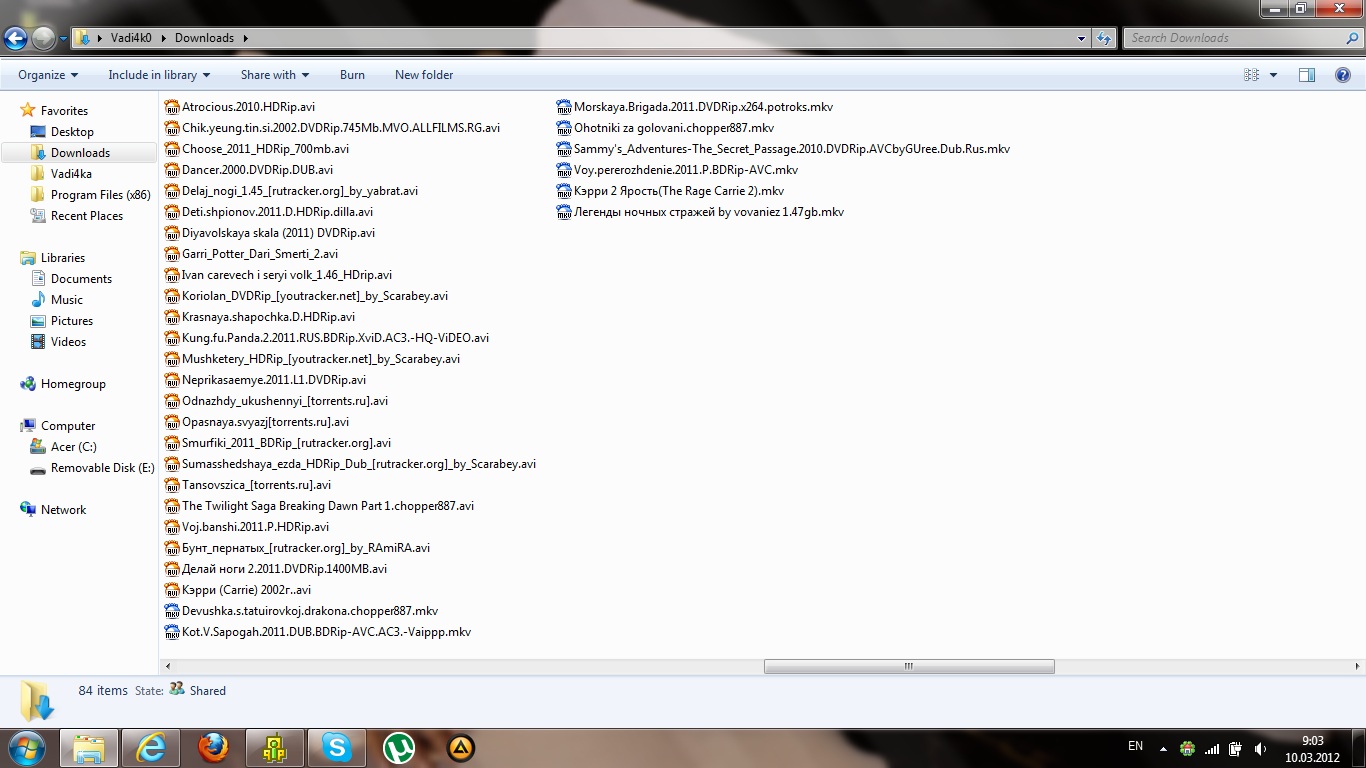
Task: Toggle the preview pane button
Action: pyautogui.click(x=1306, y=75)
